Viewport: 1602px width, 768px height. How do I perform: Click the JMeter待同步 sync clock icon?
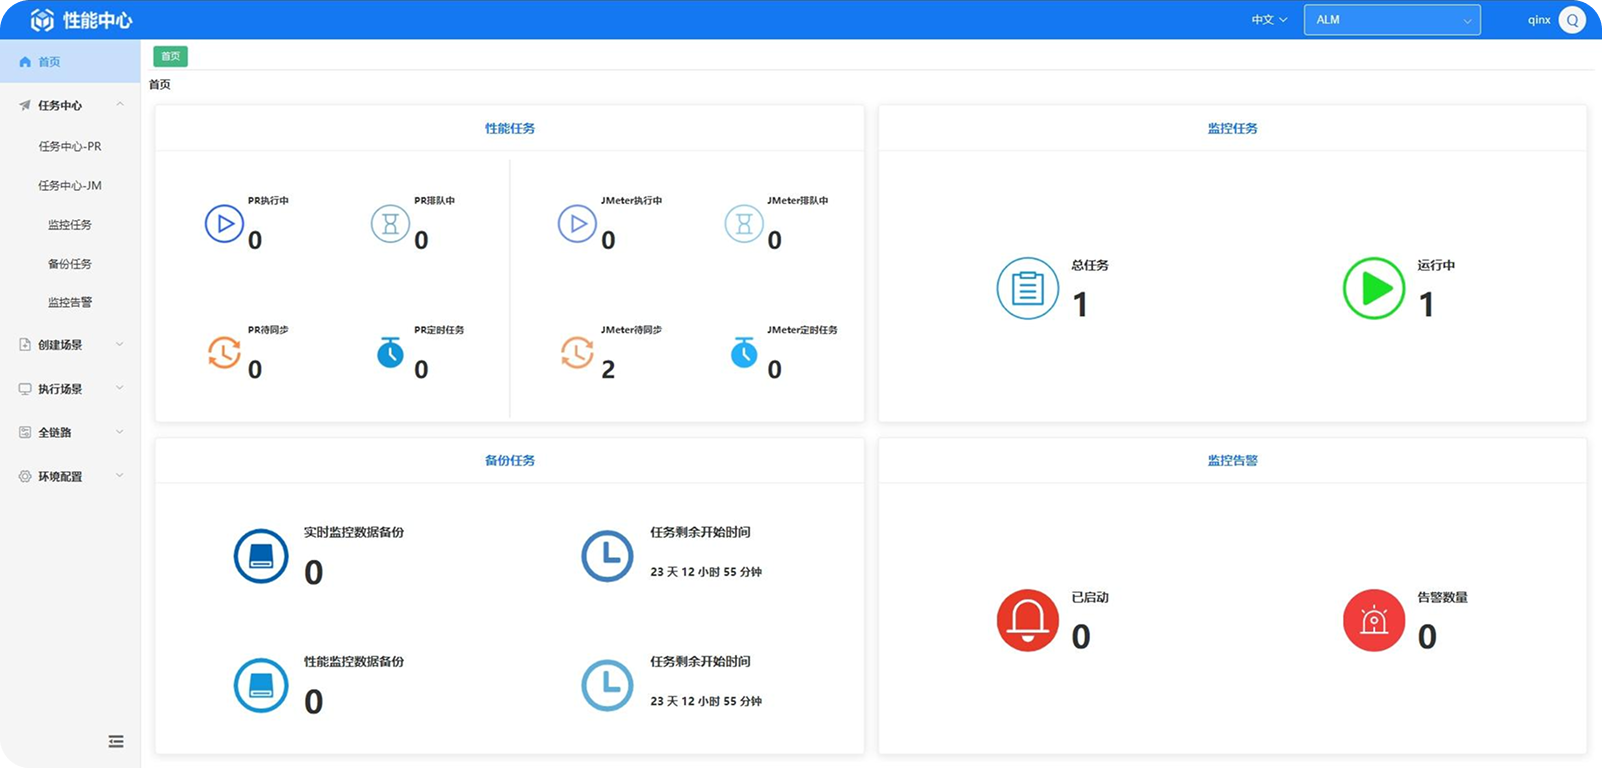[577, 352]
